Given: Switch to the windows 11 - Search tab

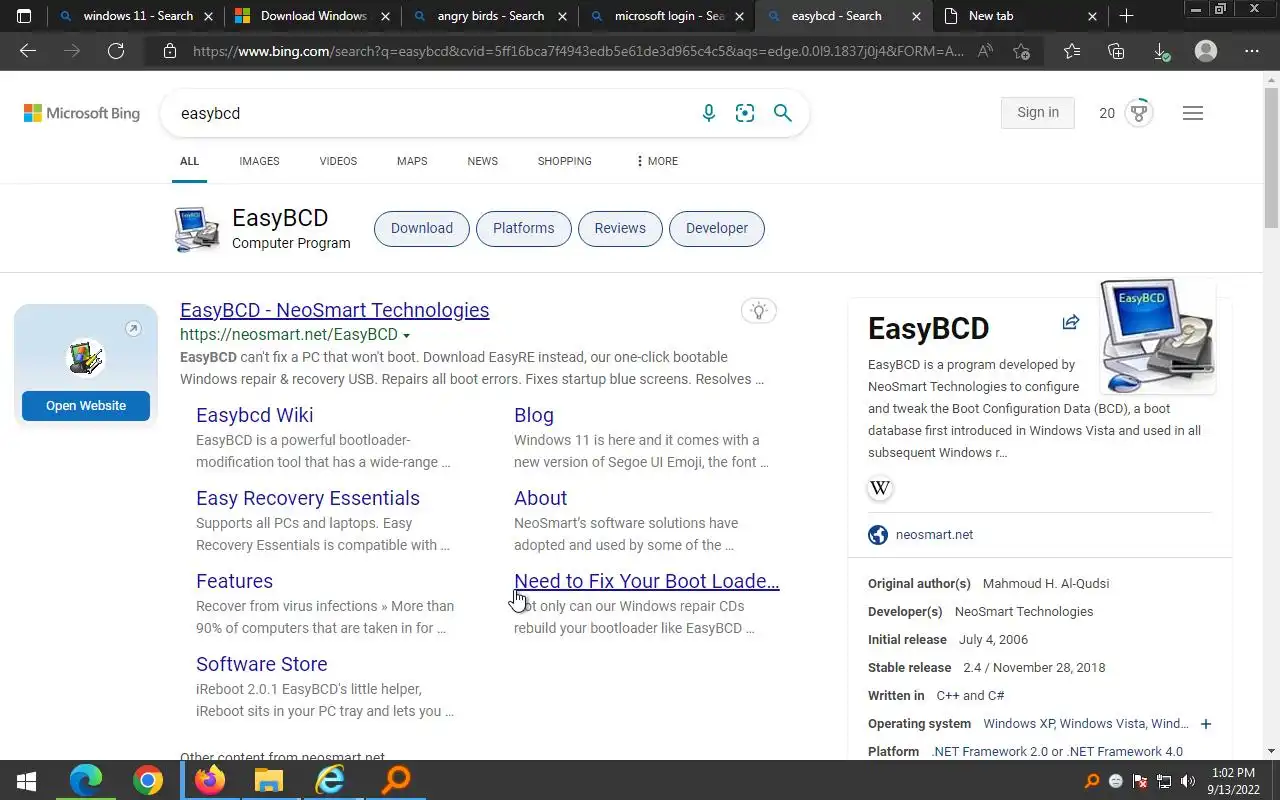Looking at the screenshot, I should coord(136,16).
